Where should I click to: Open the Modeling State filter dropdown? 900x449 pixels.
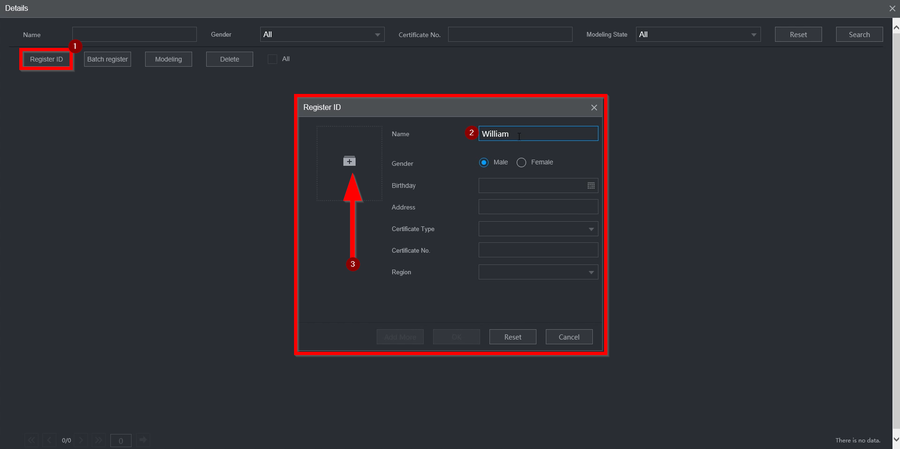coord(753,34)
